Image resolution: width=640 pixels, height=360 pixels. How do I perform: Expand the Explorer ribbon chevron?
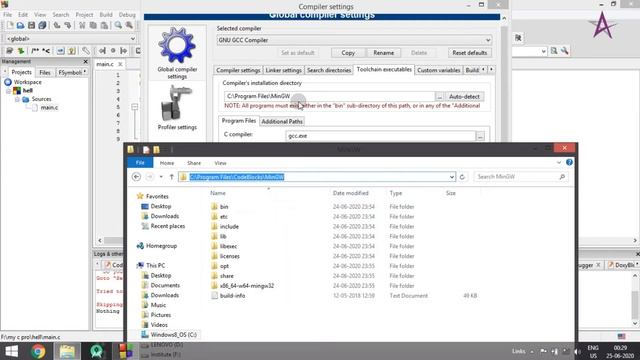pos(559,162)
